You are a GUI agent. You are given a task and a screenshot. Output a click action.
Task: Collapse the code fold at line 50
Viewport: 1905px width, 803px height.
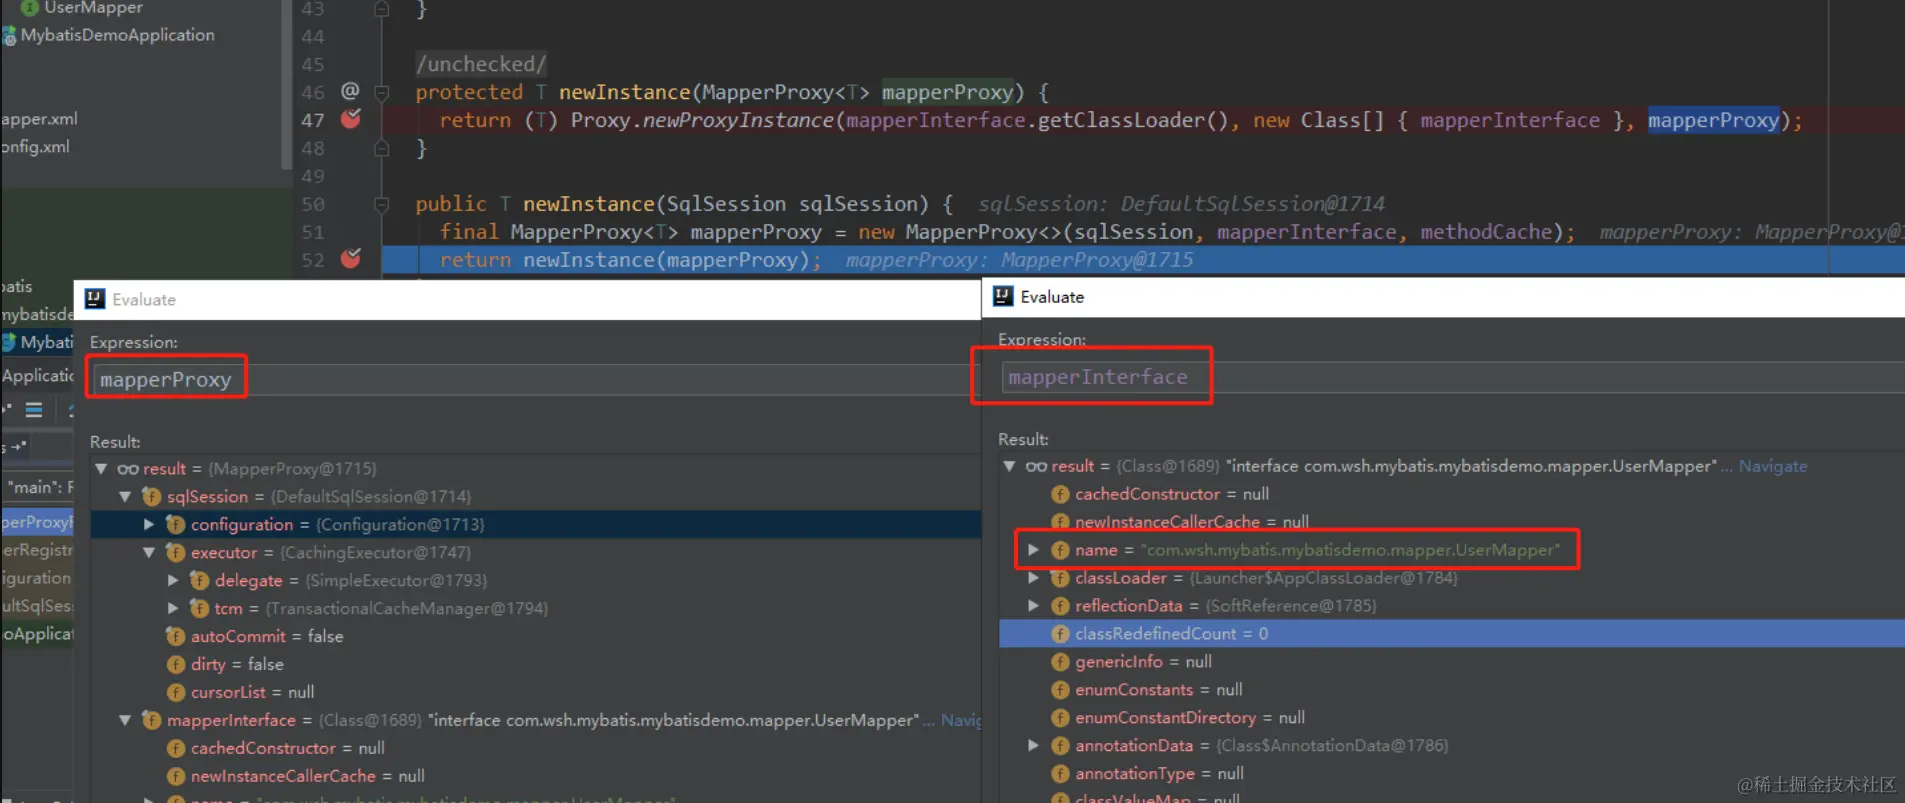(x=381, y=204)
